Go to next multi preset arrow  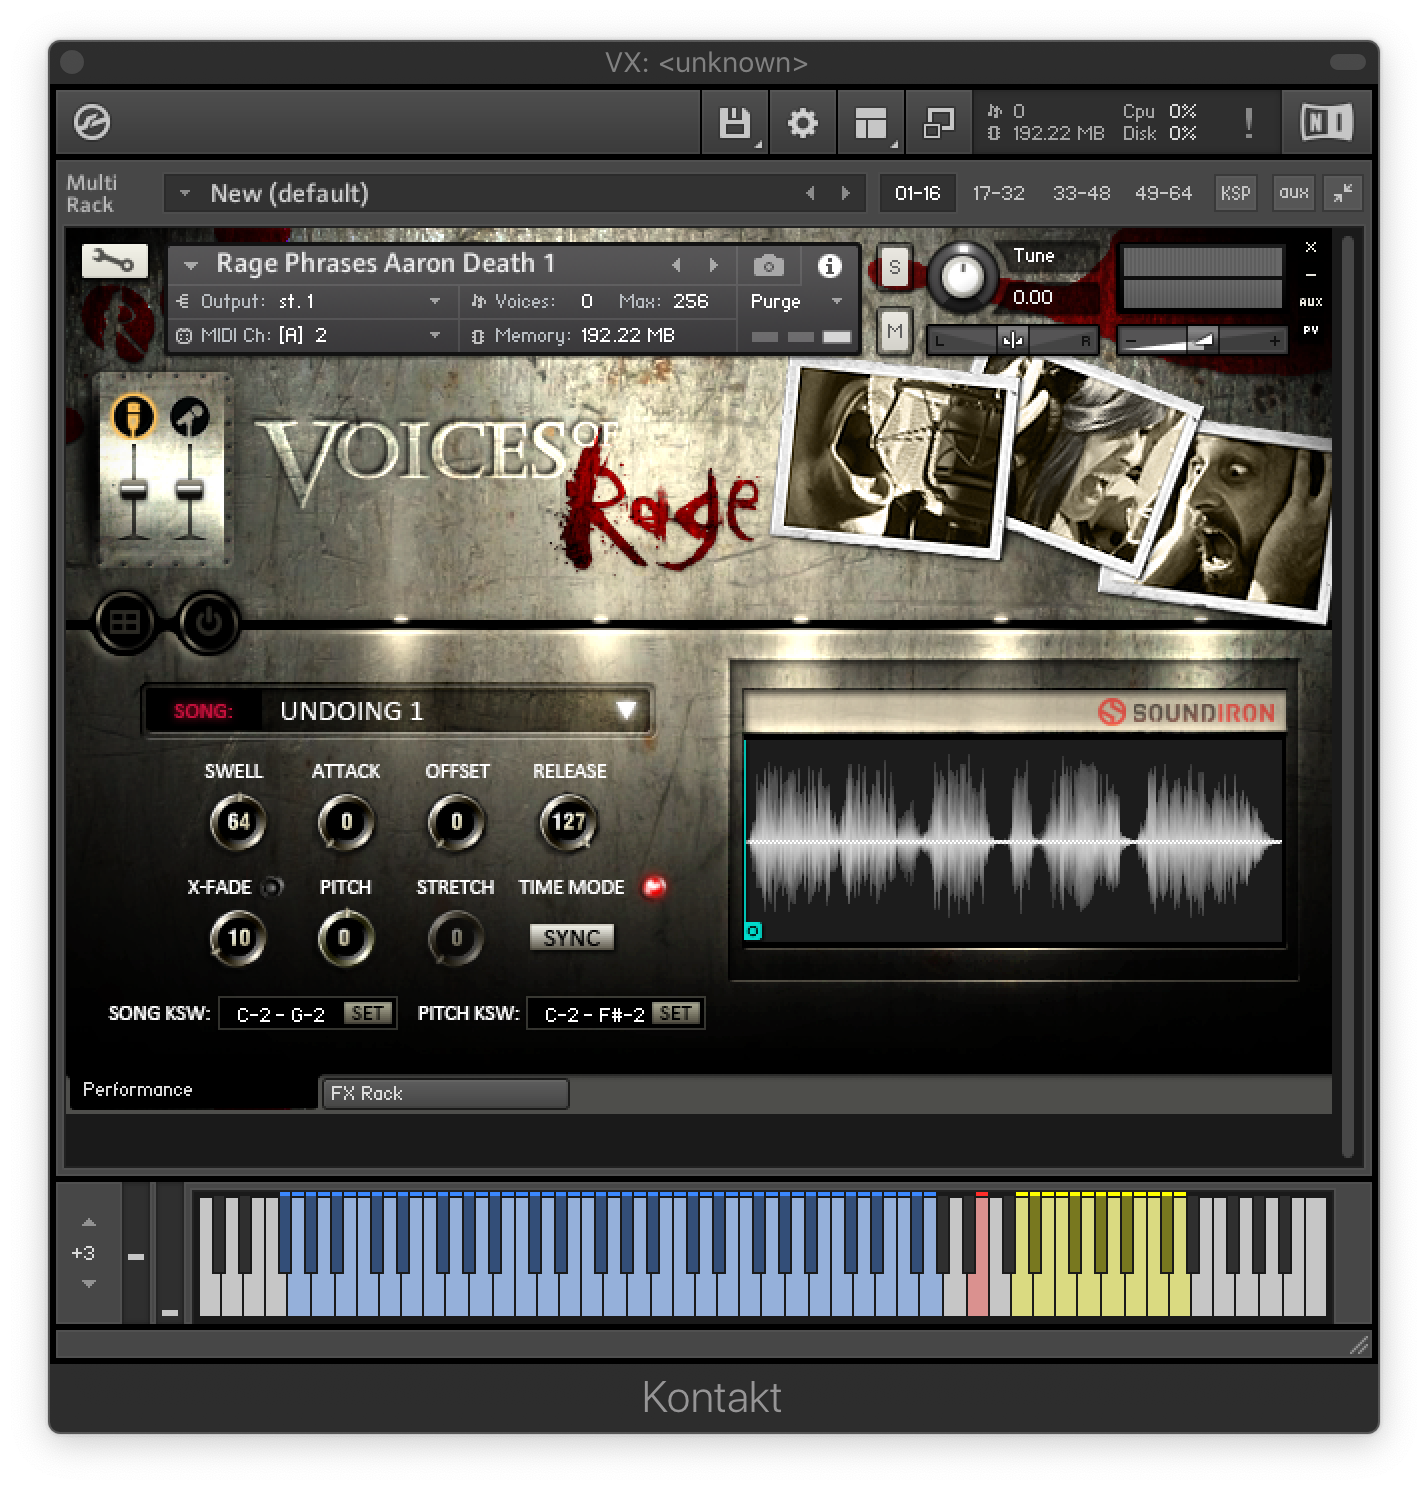846,193
